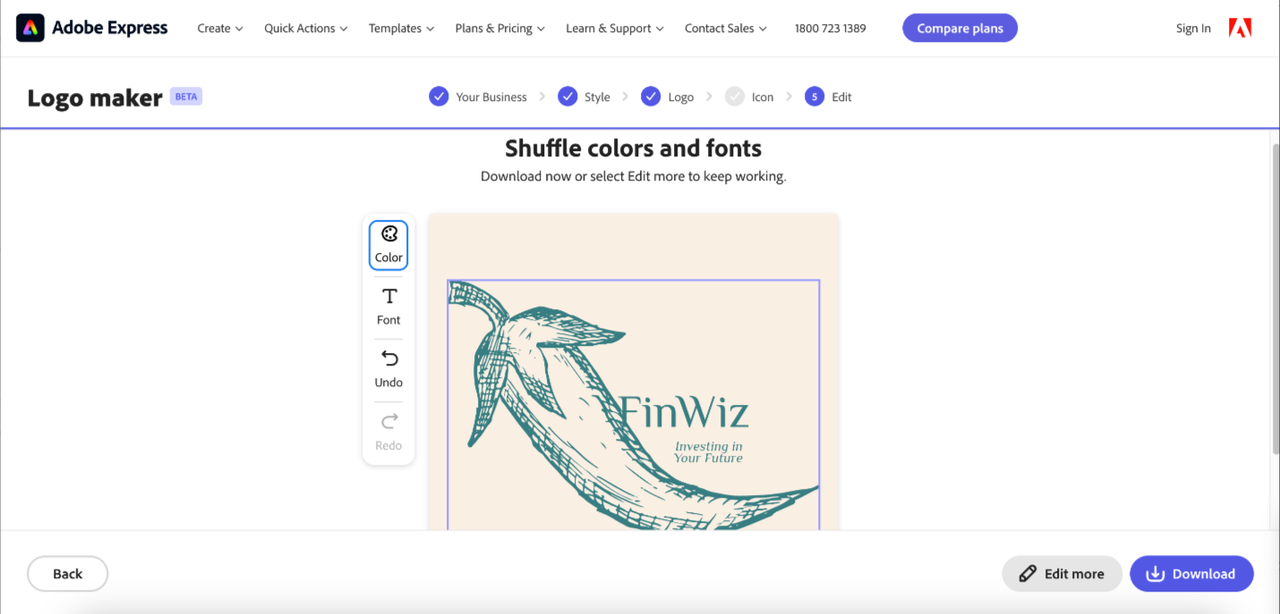
Task: Open the Plans & Pricing dropdown
Action: pos(500,28)
